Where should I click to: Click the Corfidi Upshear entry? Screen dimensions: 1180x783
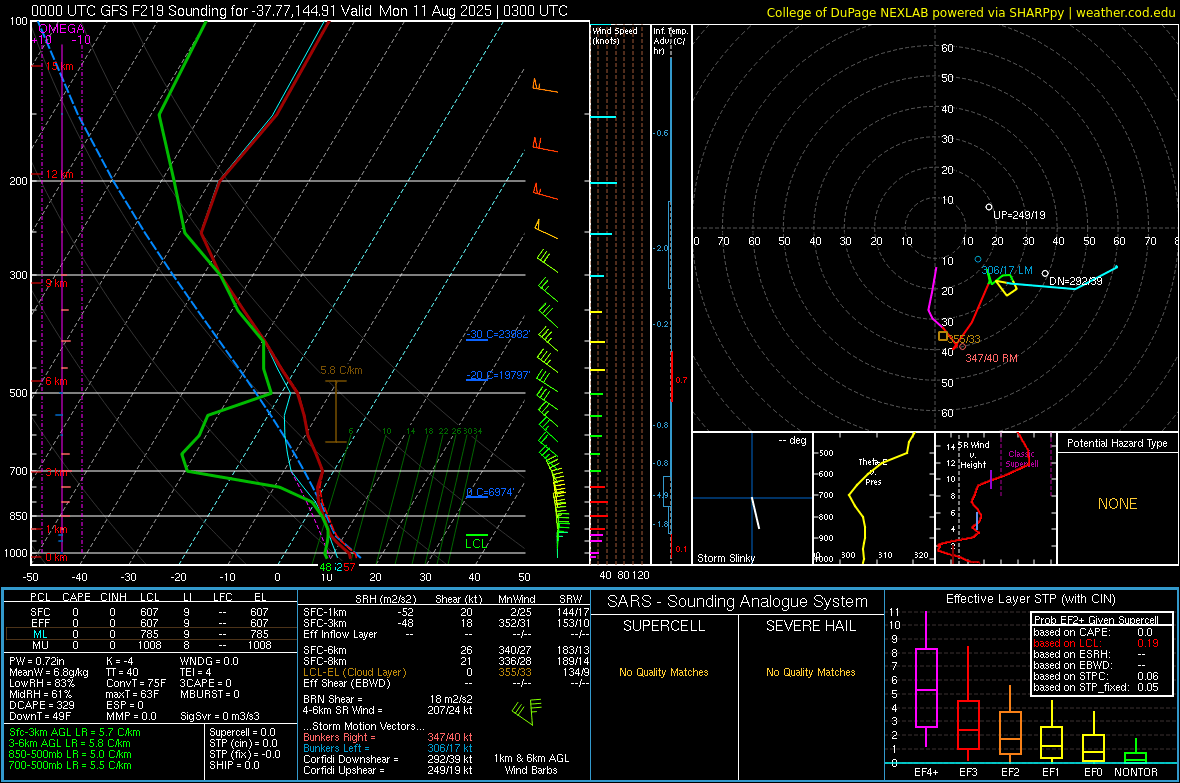coord(388,770)
